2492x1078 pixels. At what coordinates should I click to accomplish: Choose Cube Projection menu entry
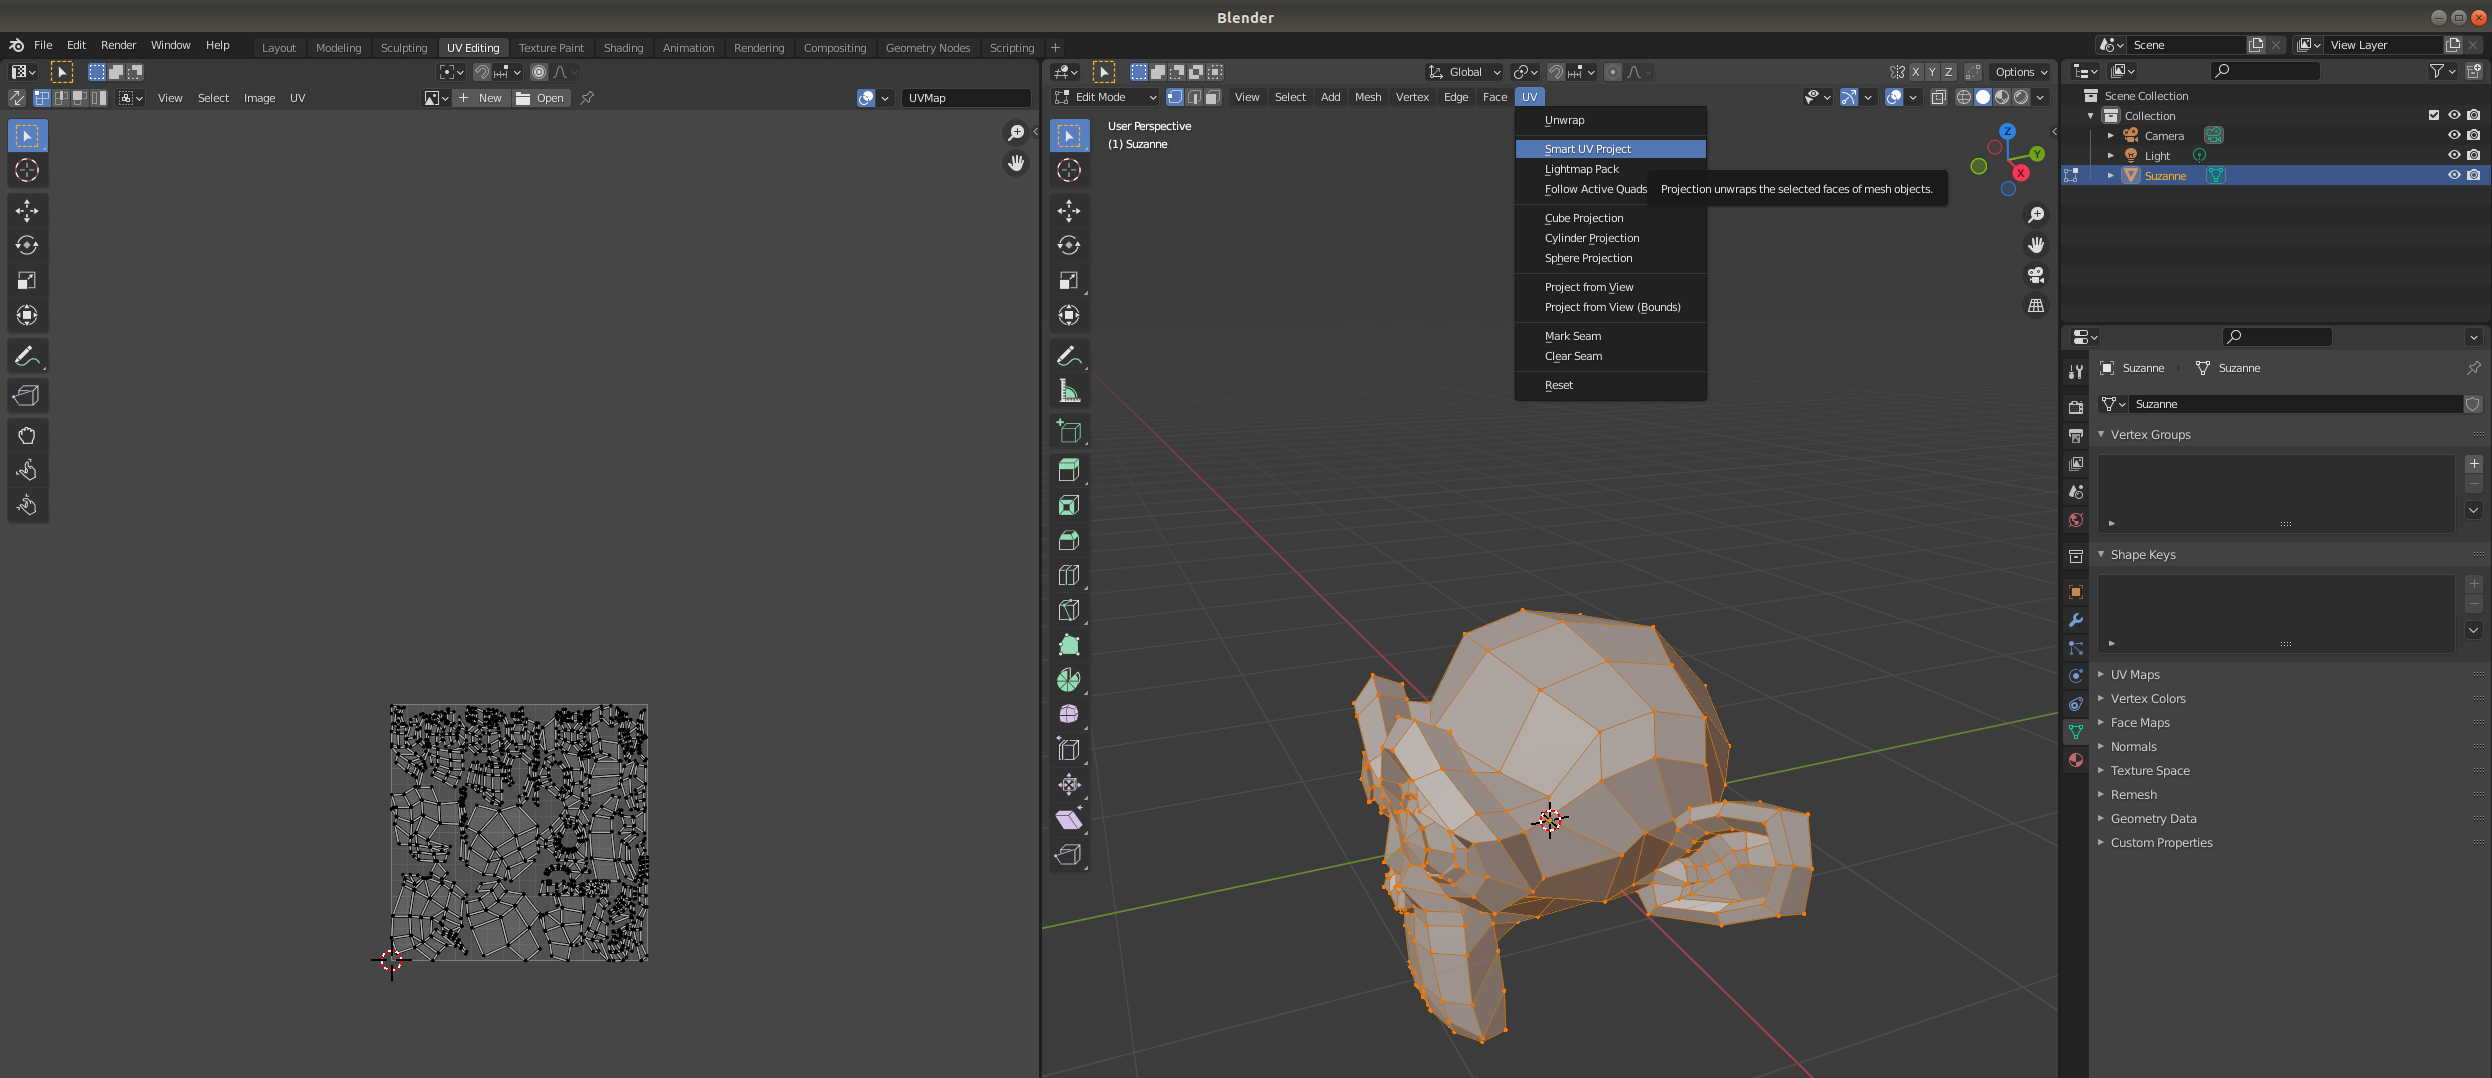click(1610, 218)
